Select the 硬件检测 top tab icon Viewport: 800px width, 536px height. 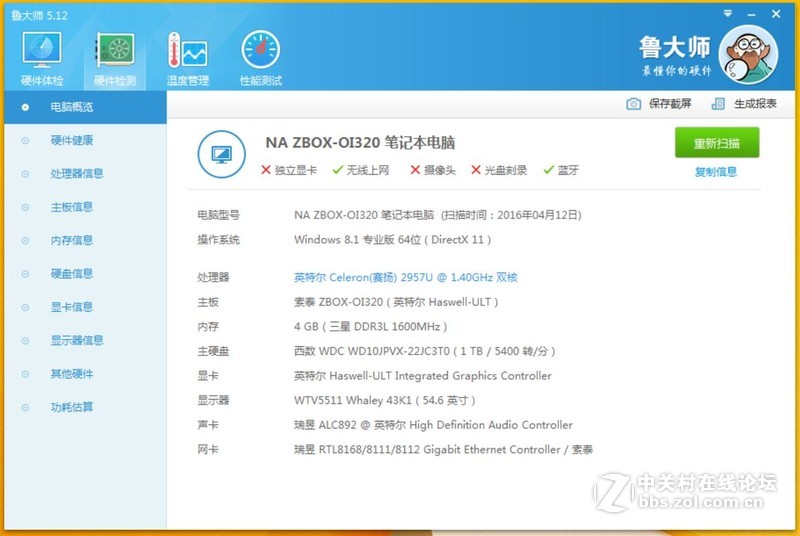pos(115,50)
